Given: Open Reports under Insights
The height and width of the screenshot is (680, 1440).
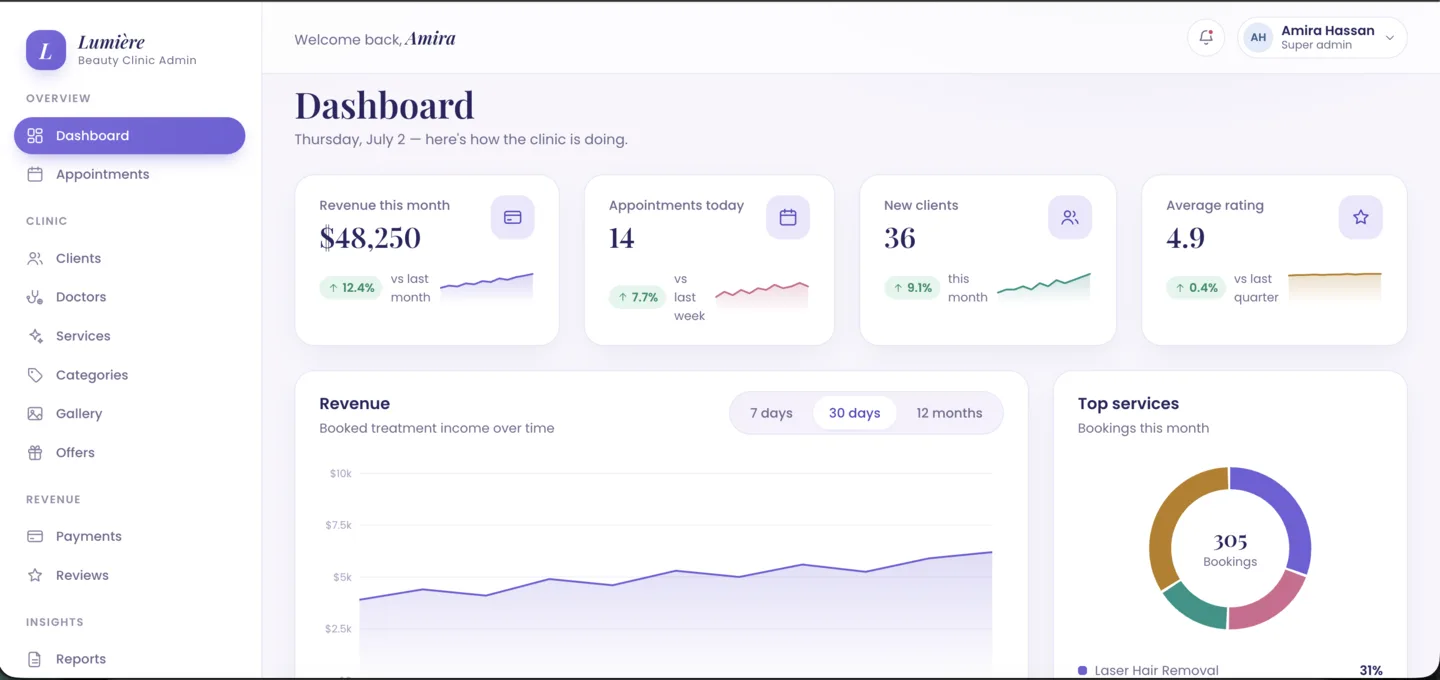Looking at the screenshot, I should click(129, 659).
